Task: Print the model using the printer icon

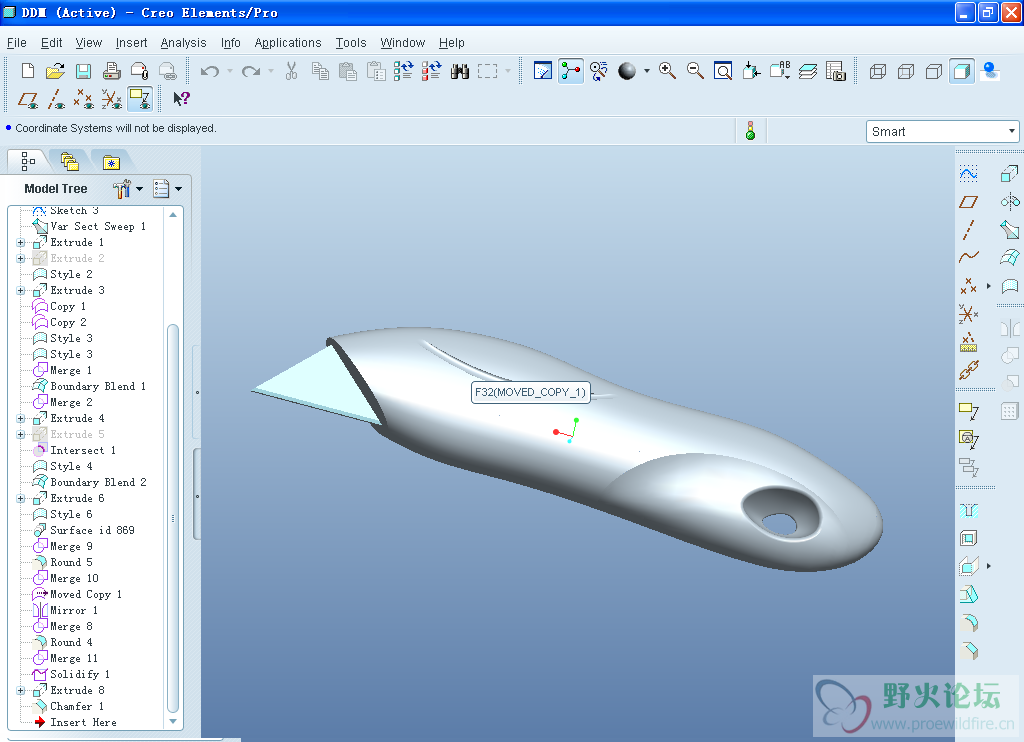Action: (111, 71)
